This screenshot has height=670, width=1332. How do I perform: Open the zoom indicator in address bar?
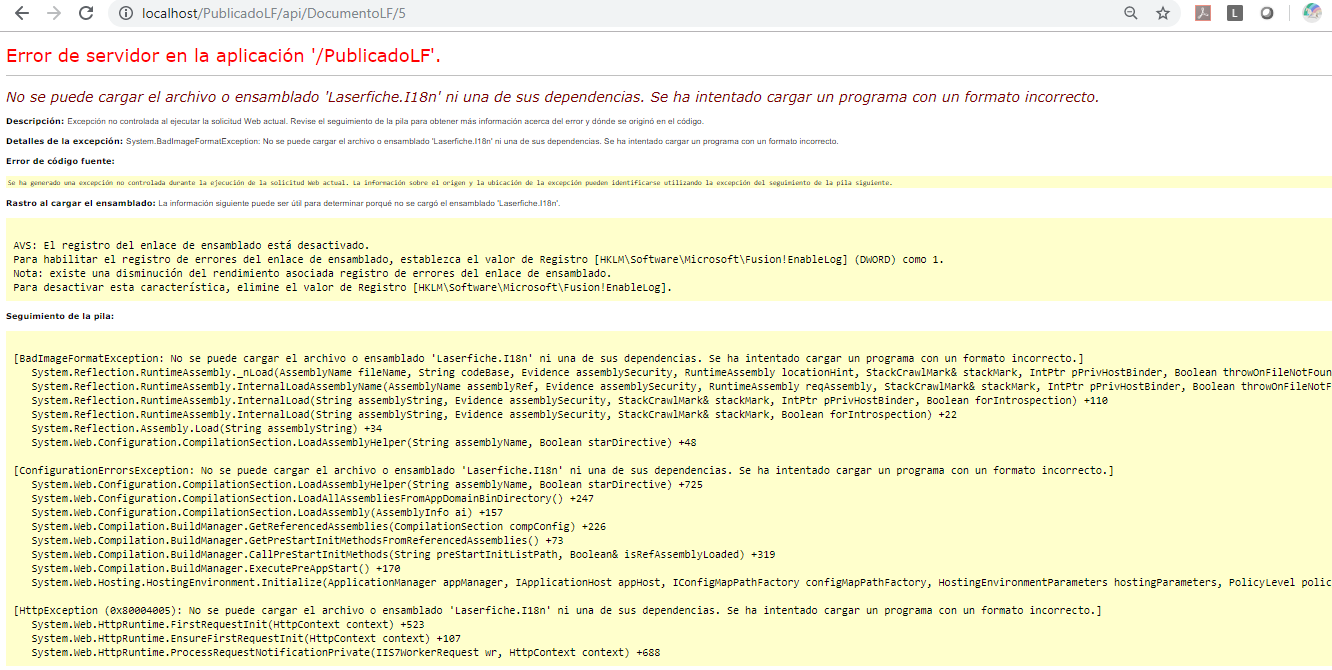tap(1131, 13)
